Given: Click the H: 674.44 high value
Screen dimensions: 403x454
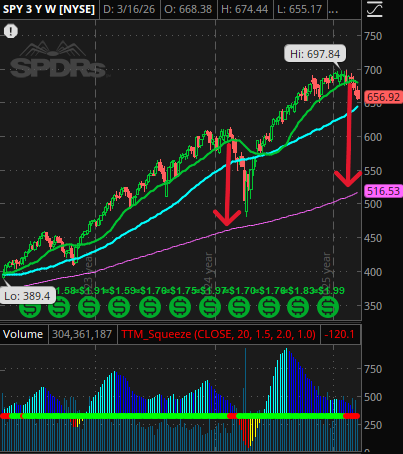Looking at the screenshot, I should tap(244, 9).
